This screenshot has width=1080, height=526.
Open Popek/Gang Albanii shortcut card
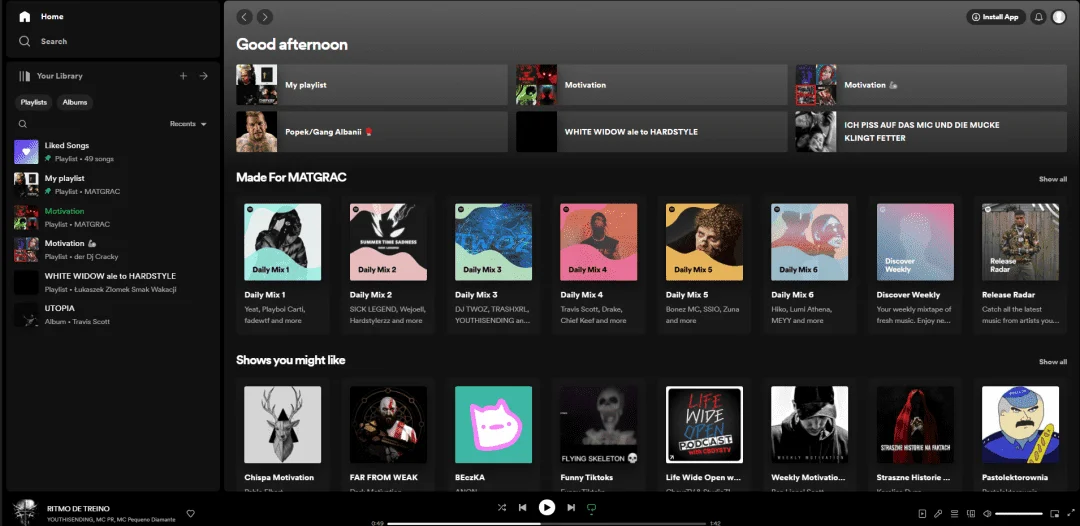tap(372, 132)
